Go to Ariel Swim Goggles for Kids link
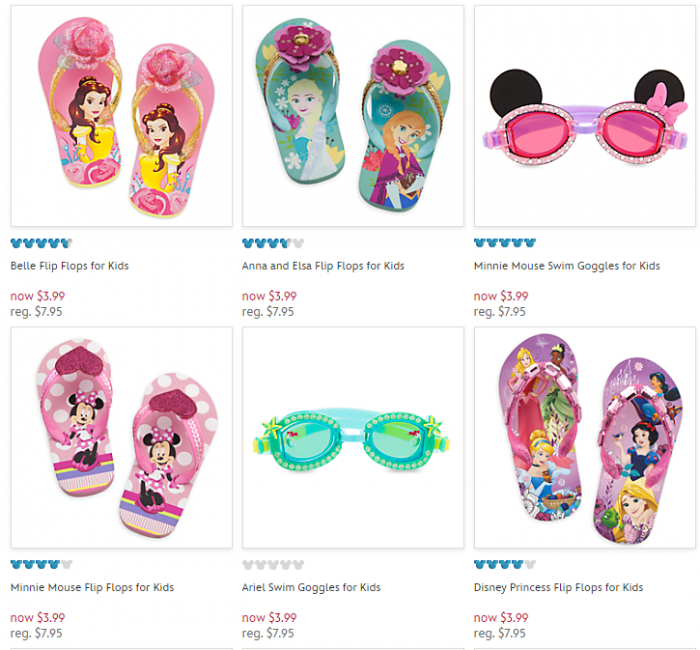This screenshot has height=650, width=700. (x=311, y=587)
